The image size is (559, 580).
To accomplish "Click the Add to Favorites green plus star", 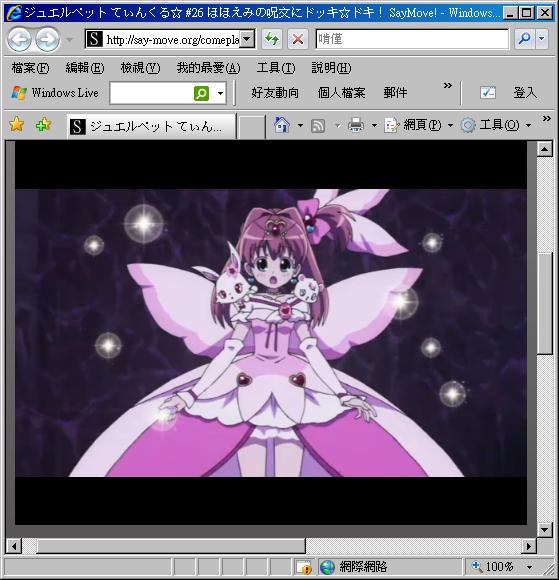I will pos(43,124).
